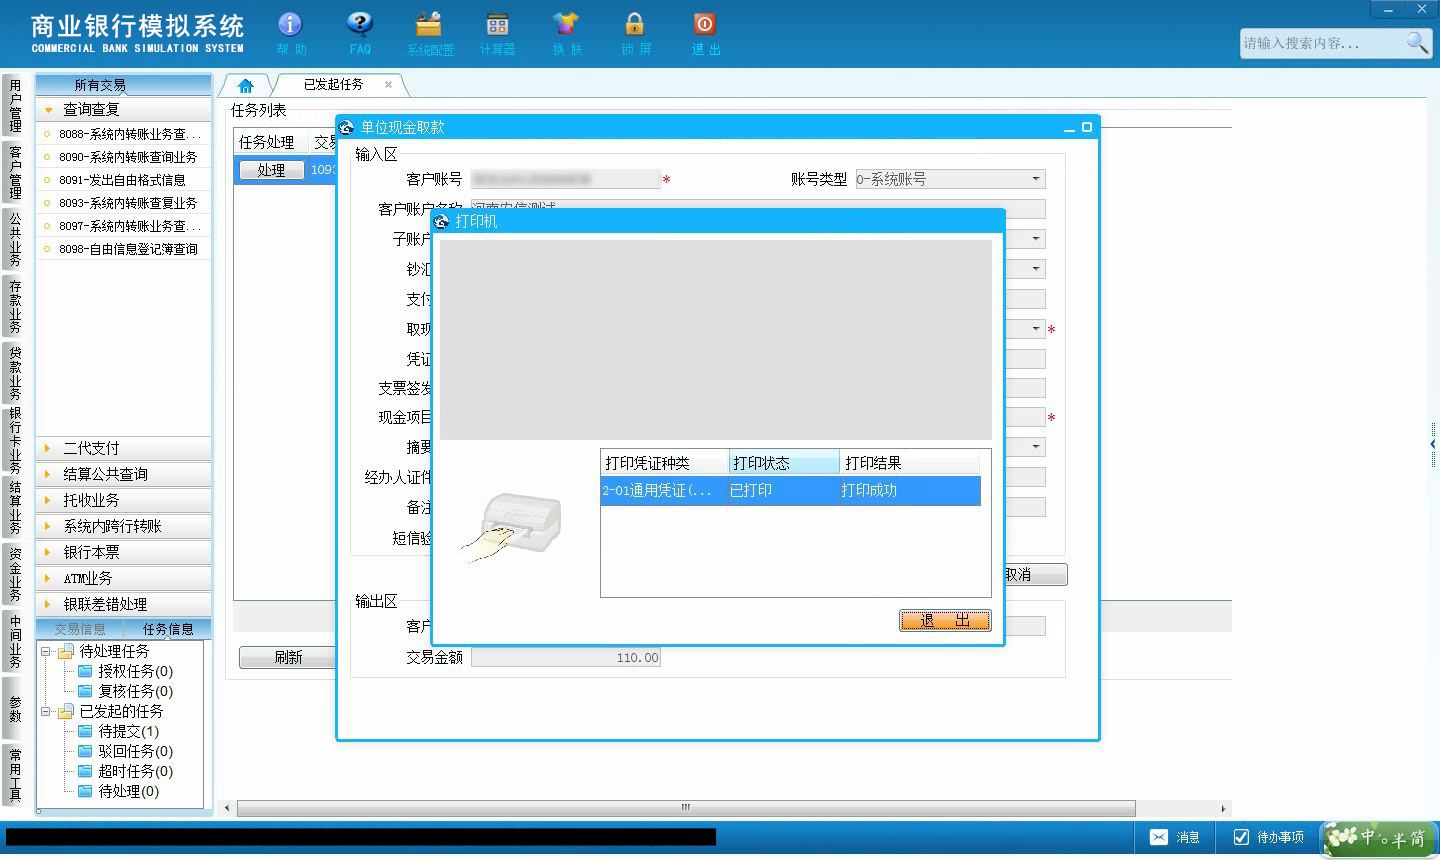Open the 授权任务(0) folder icon
1440x860 pixels.
(86, 671)
